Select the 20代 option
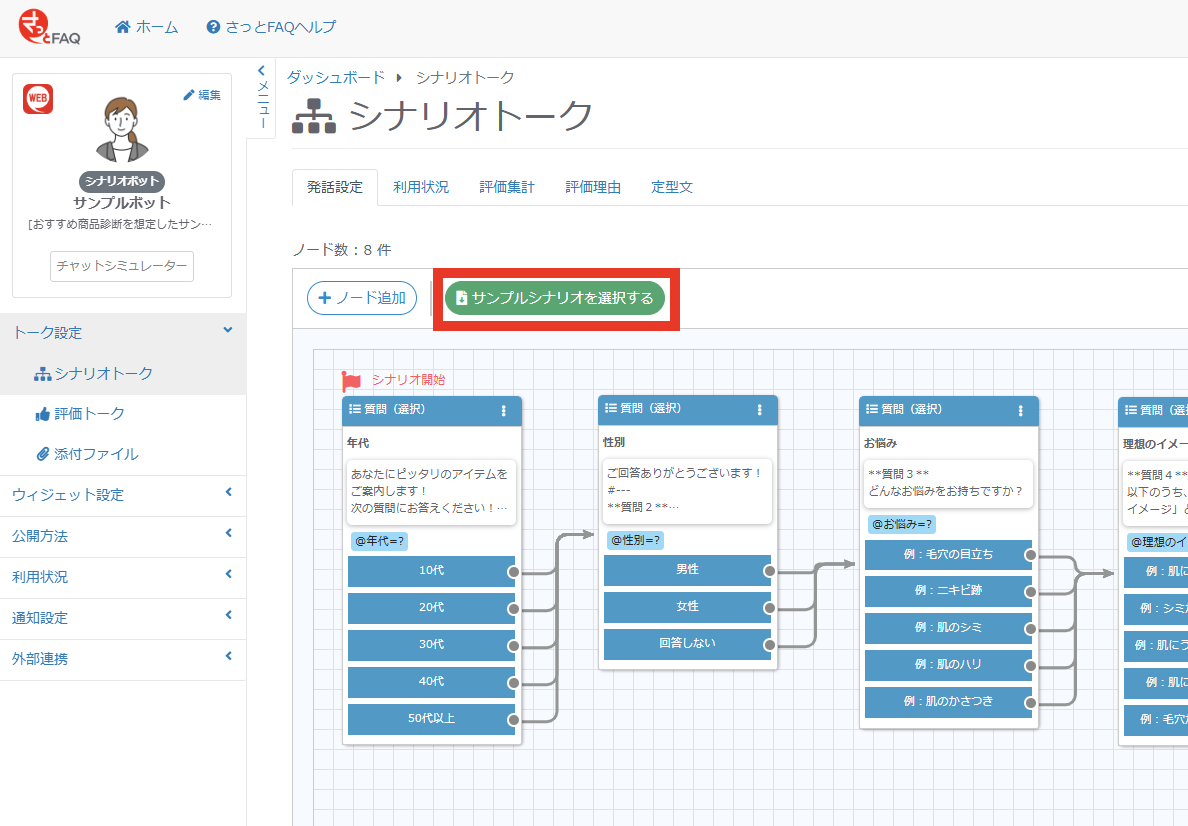Image resolution: width=1188 pixels, height=826 pixels. click(x=431, y=608)
